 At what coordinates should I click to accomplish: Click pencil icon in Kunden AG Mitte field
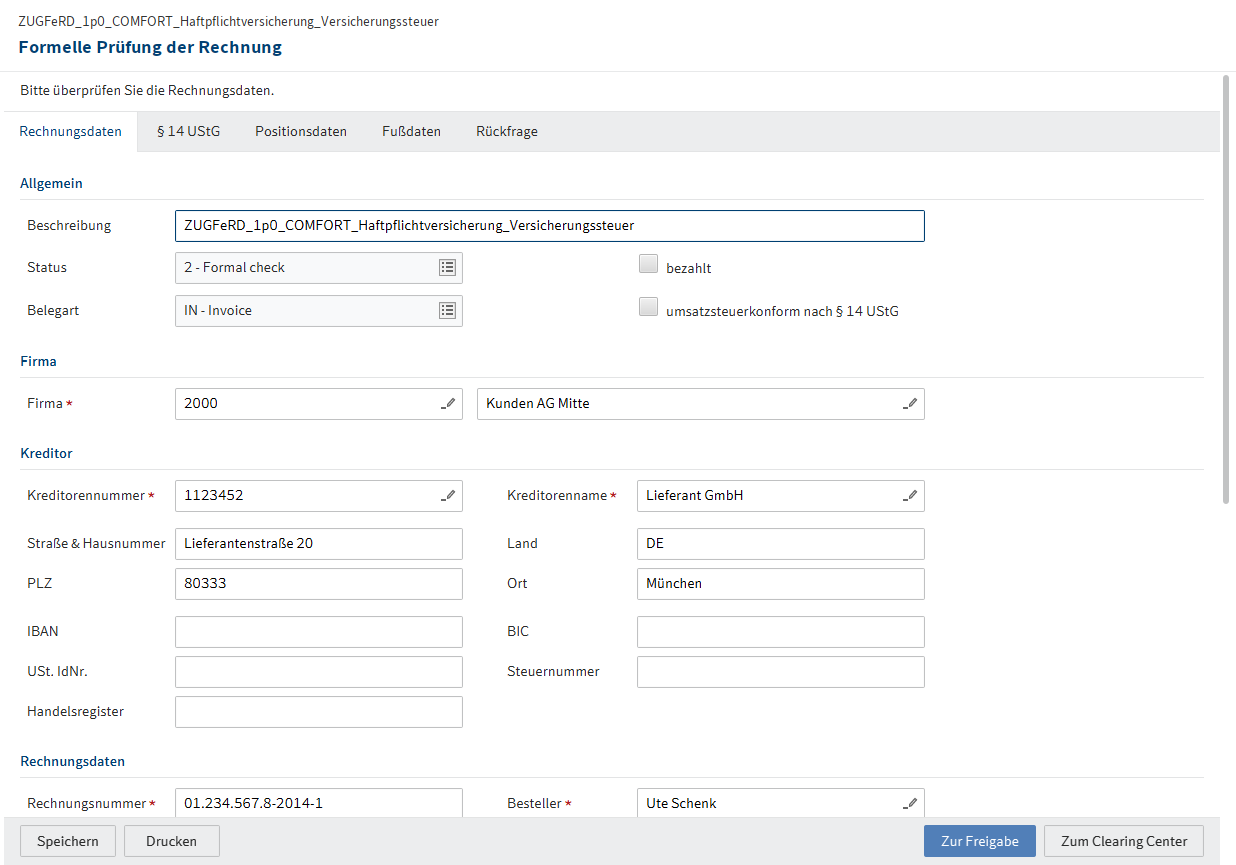tap(910, 404)
